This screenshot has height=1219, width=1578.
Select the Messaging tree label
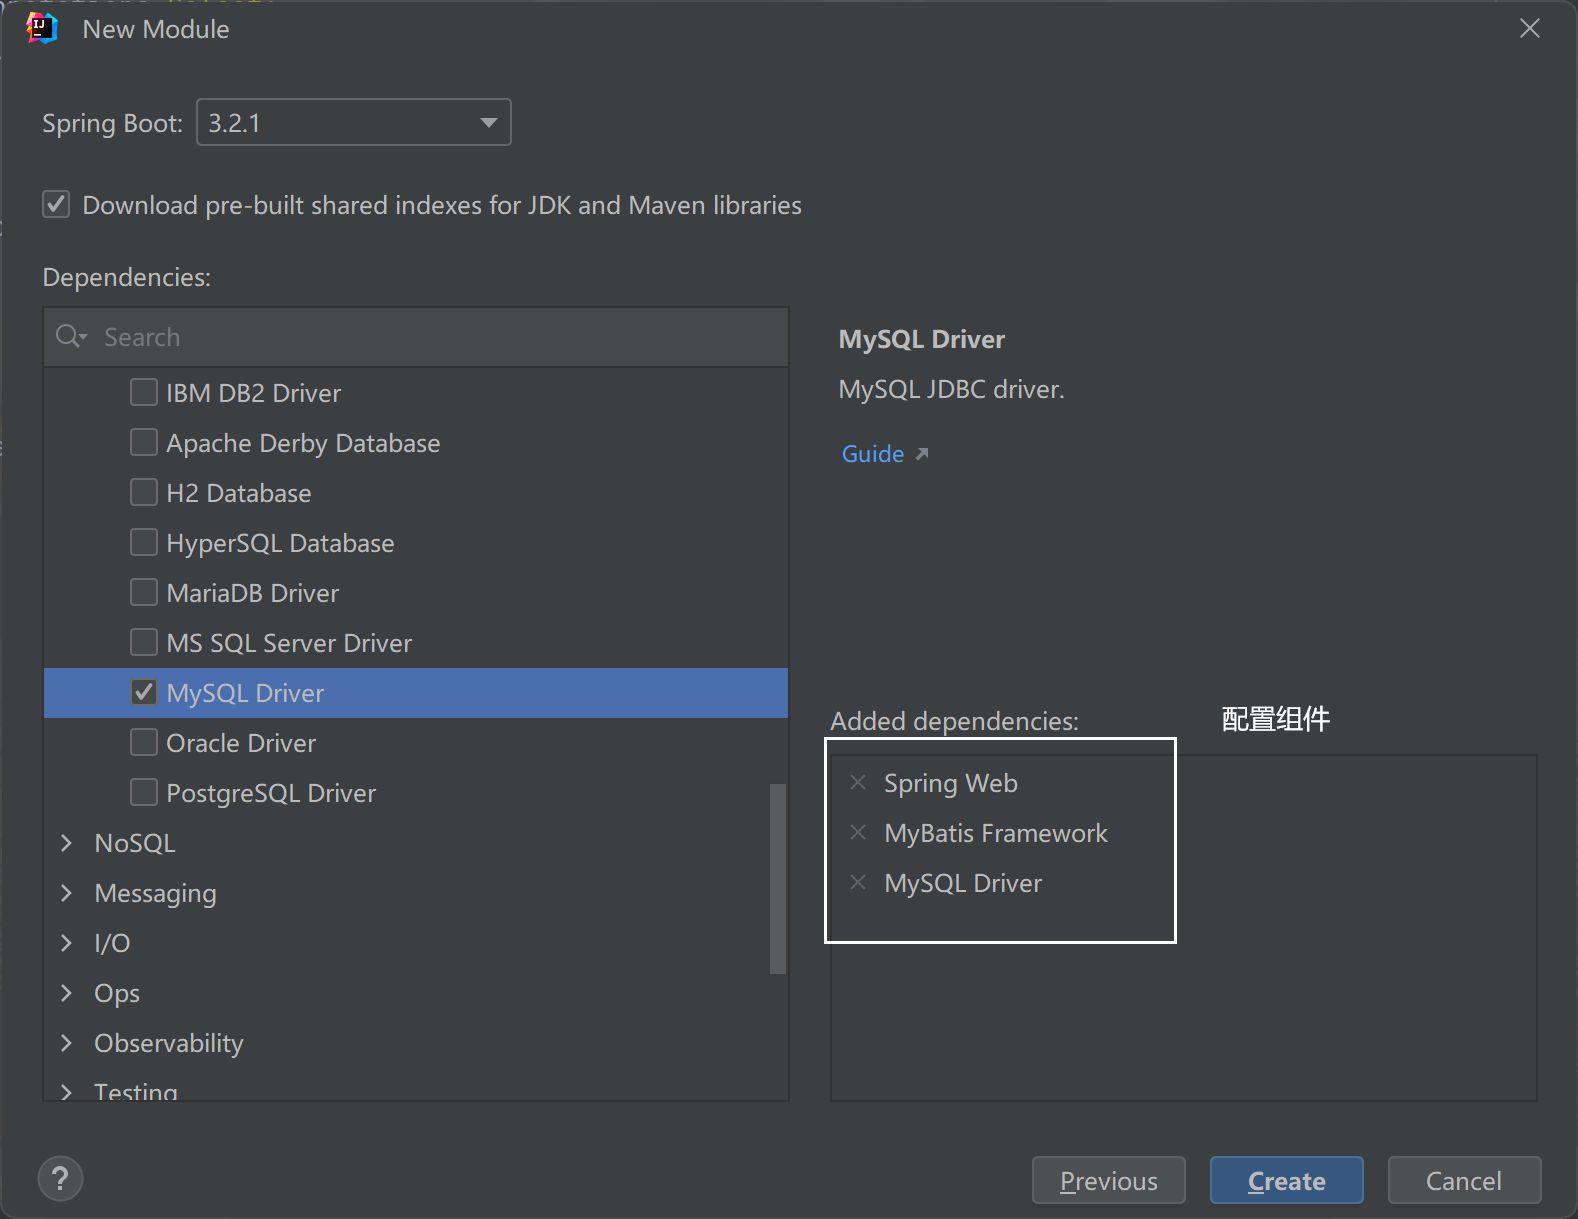click(x=155, y=894)
